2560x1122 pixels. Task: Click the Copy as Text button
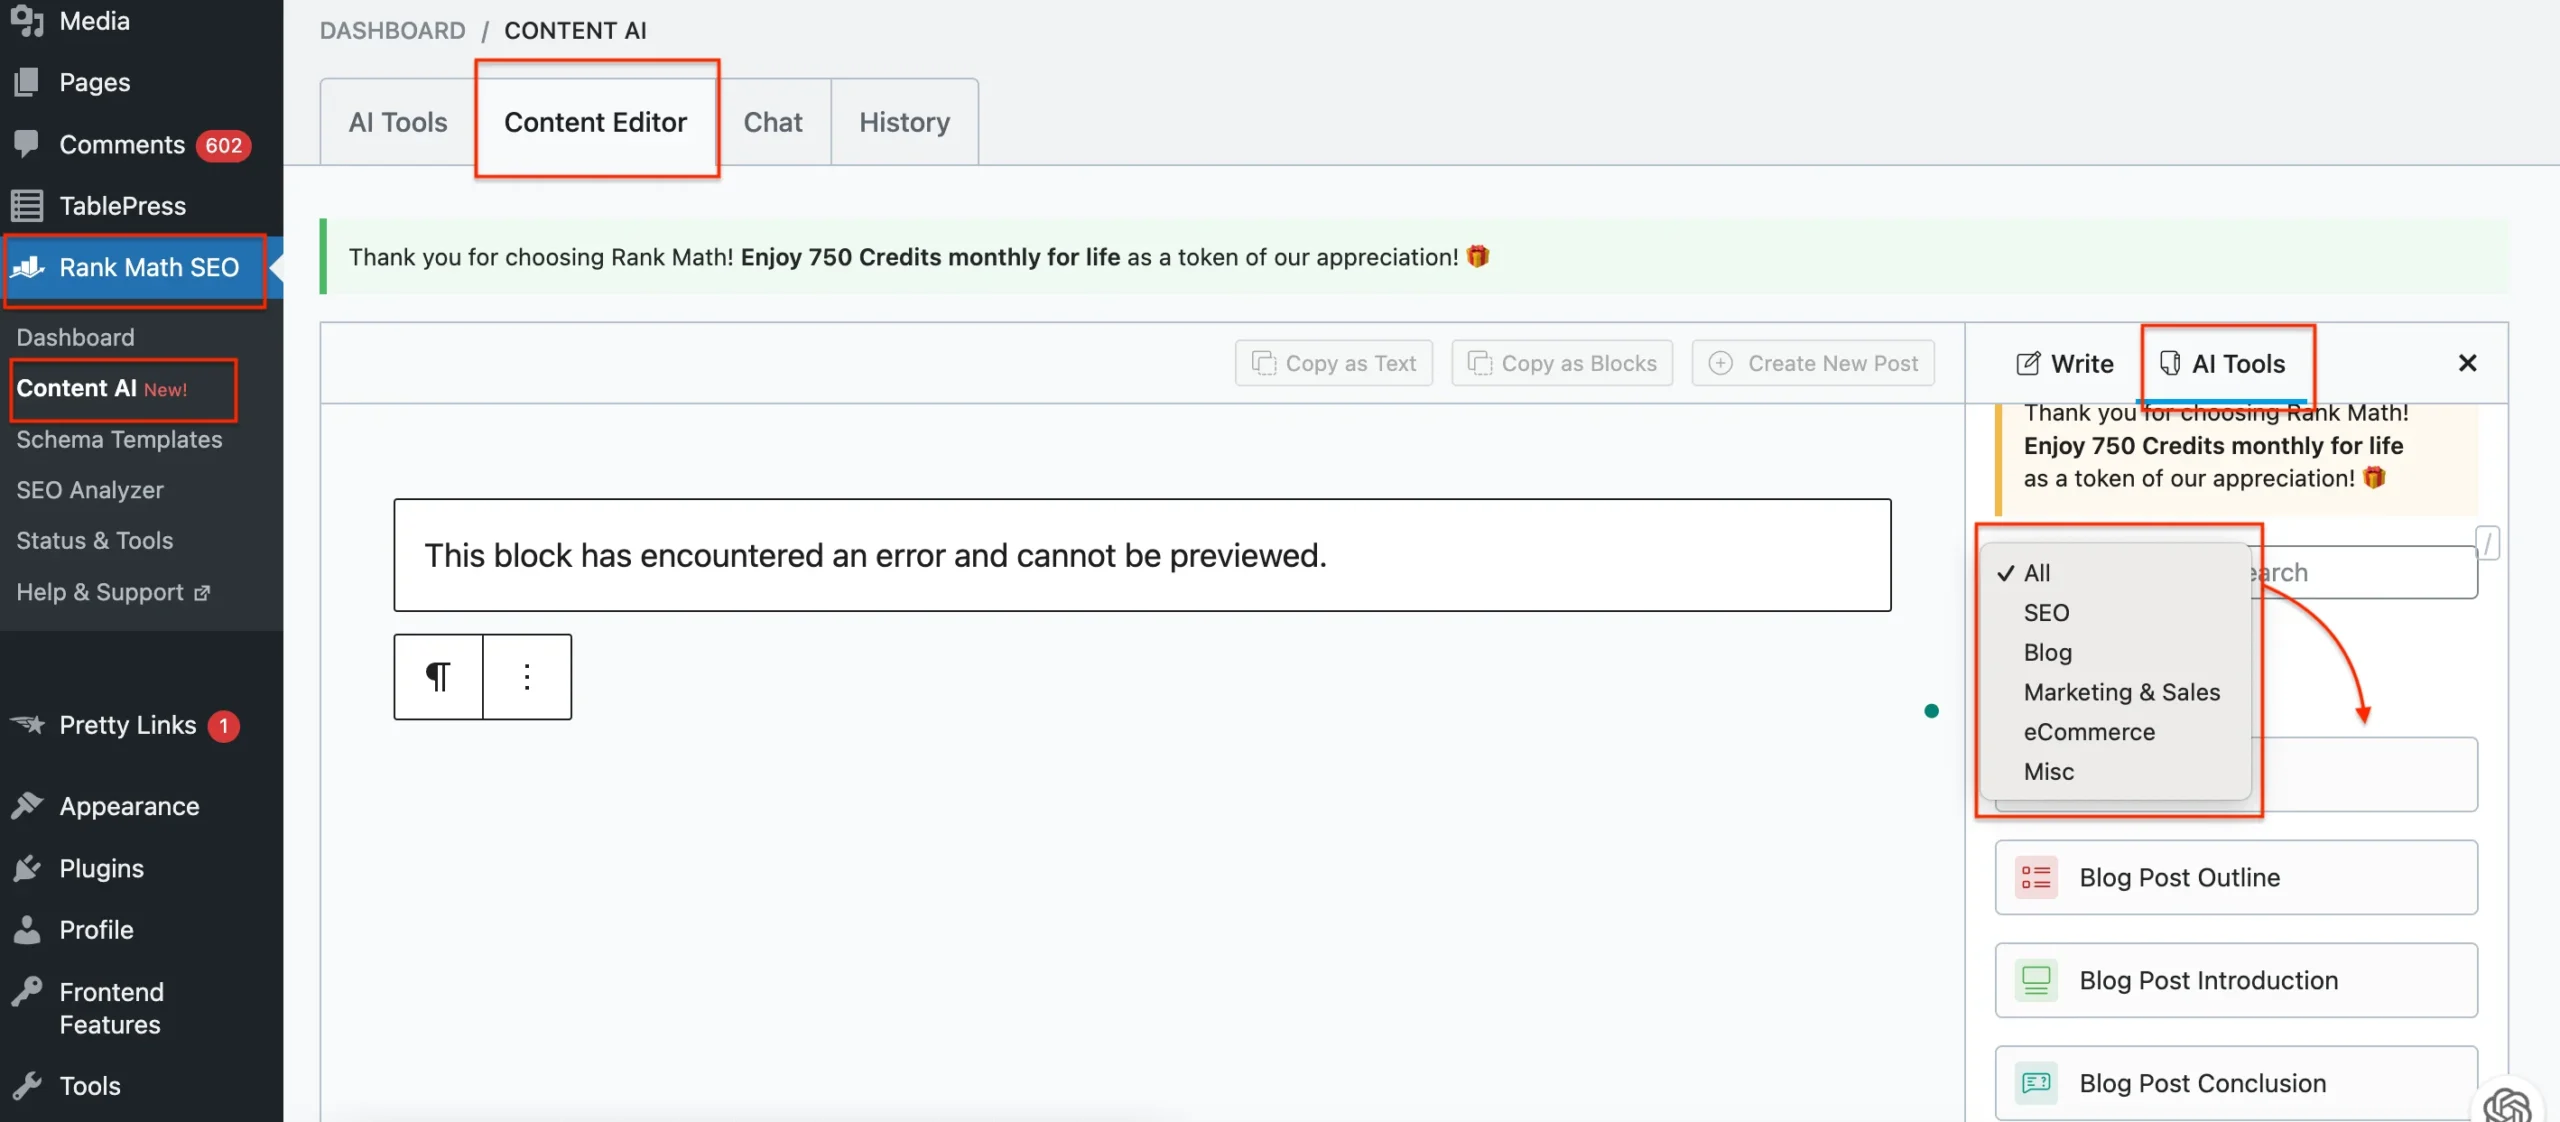1333,363
